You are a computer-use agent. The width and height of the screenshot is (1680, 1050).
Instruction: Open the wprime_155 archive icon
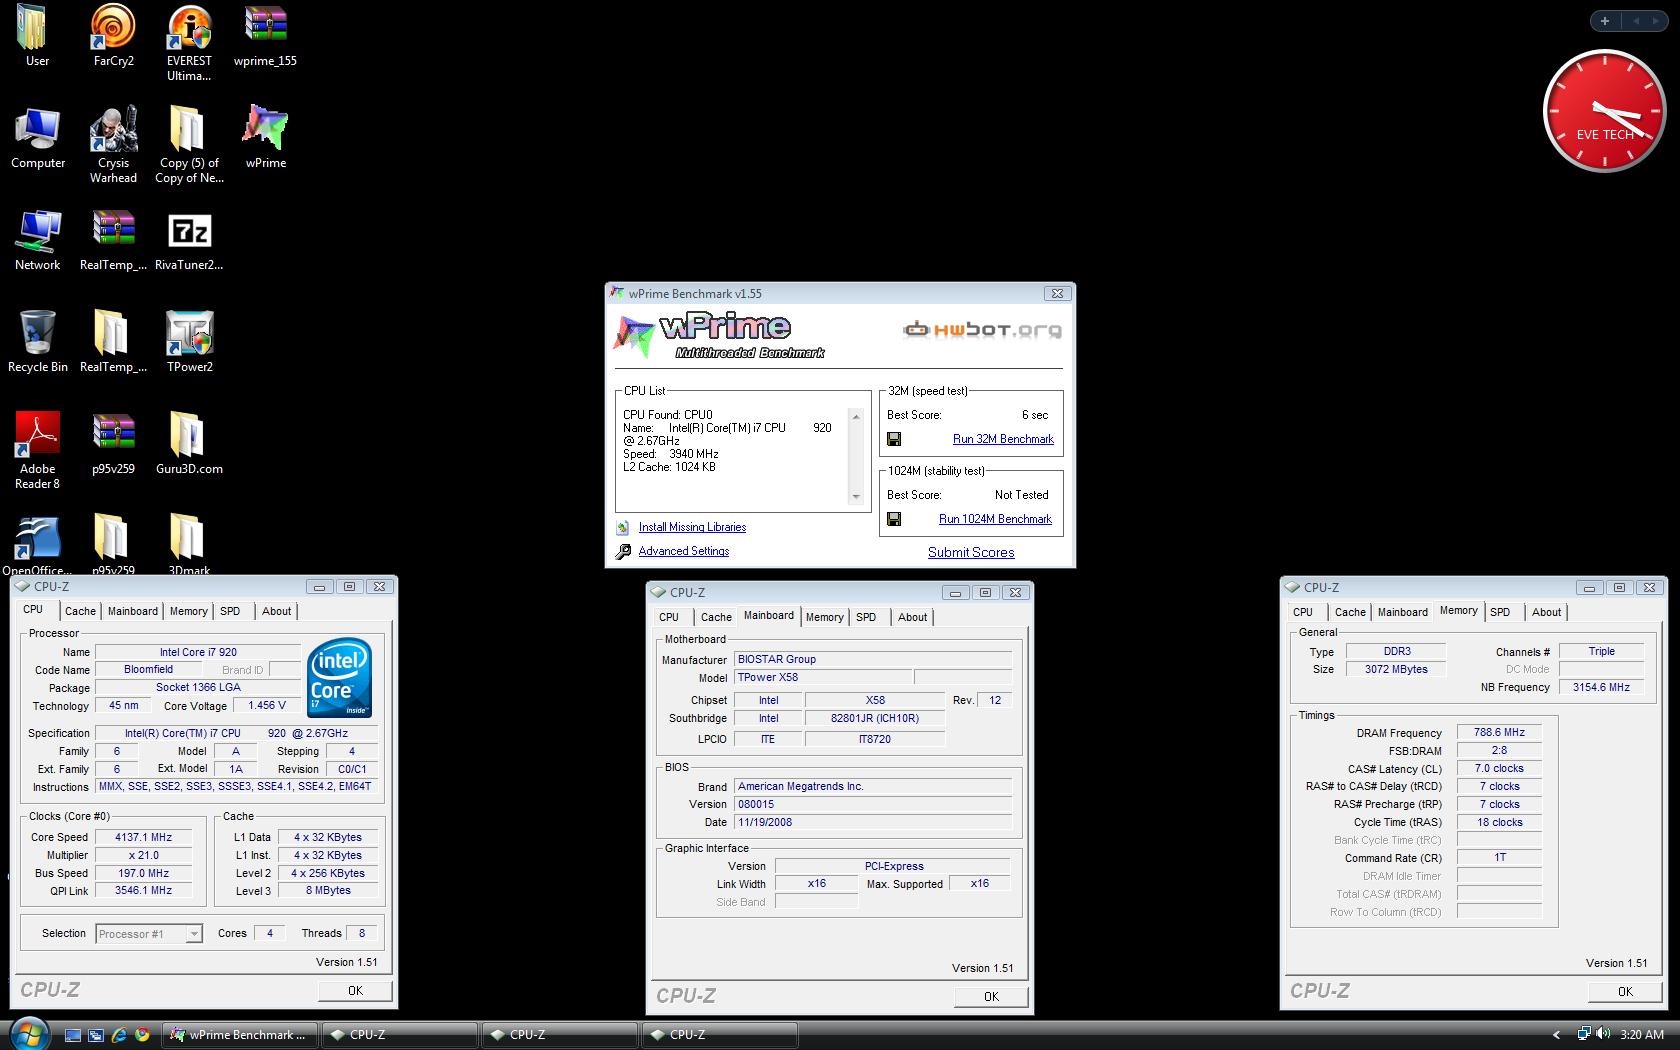click(265, 36)
